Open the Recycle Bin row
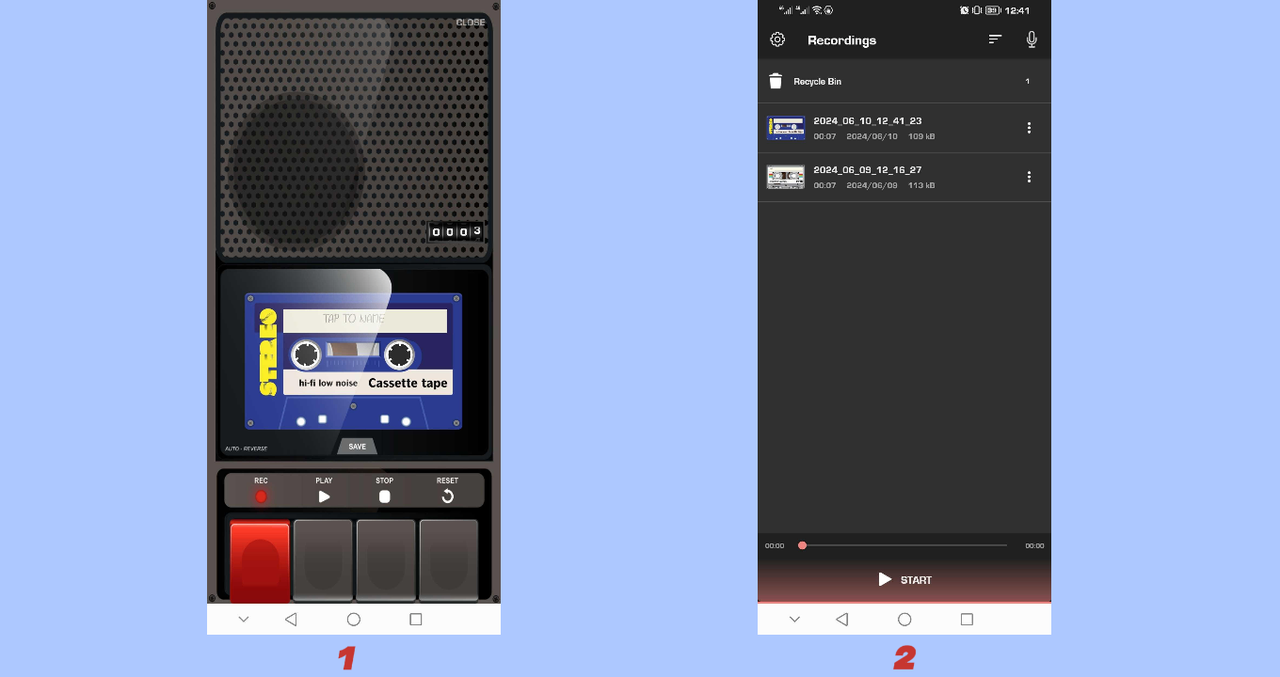The width and height of the screenshot is (1280, 677). (904, 81)
